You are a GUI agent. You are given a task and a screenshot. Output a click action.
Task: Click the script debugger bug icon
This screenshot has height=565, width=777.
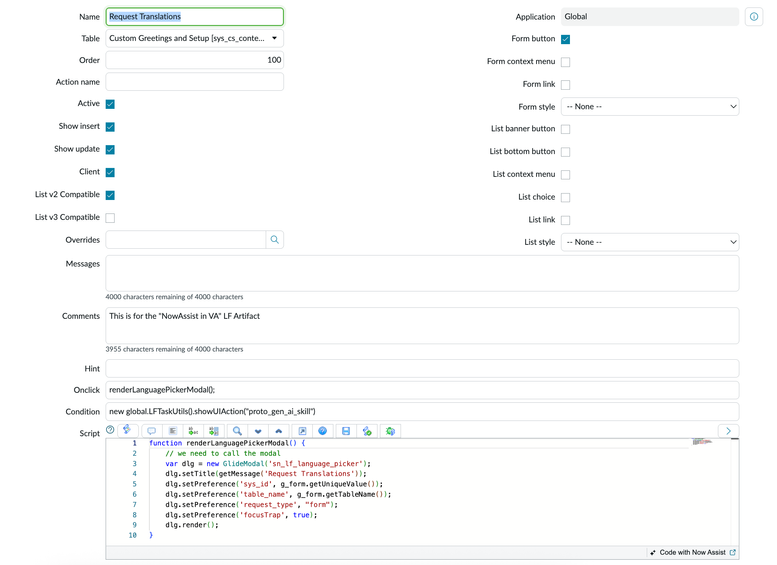pos(390,431)
